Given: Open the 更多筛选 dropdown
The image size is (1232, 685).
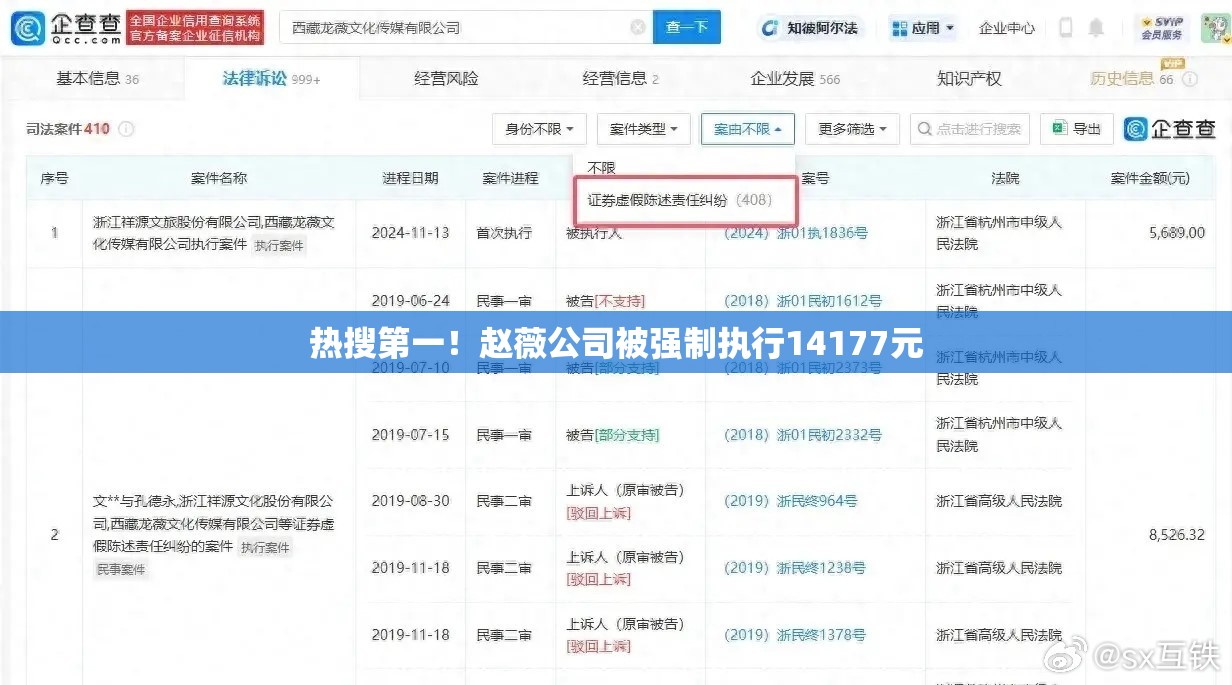Looking at the screenshot, I should tap(852, 129).
